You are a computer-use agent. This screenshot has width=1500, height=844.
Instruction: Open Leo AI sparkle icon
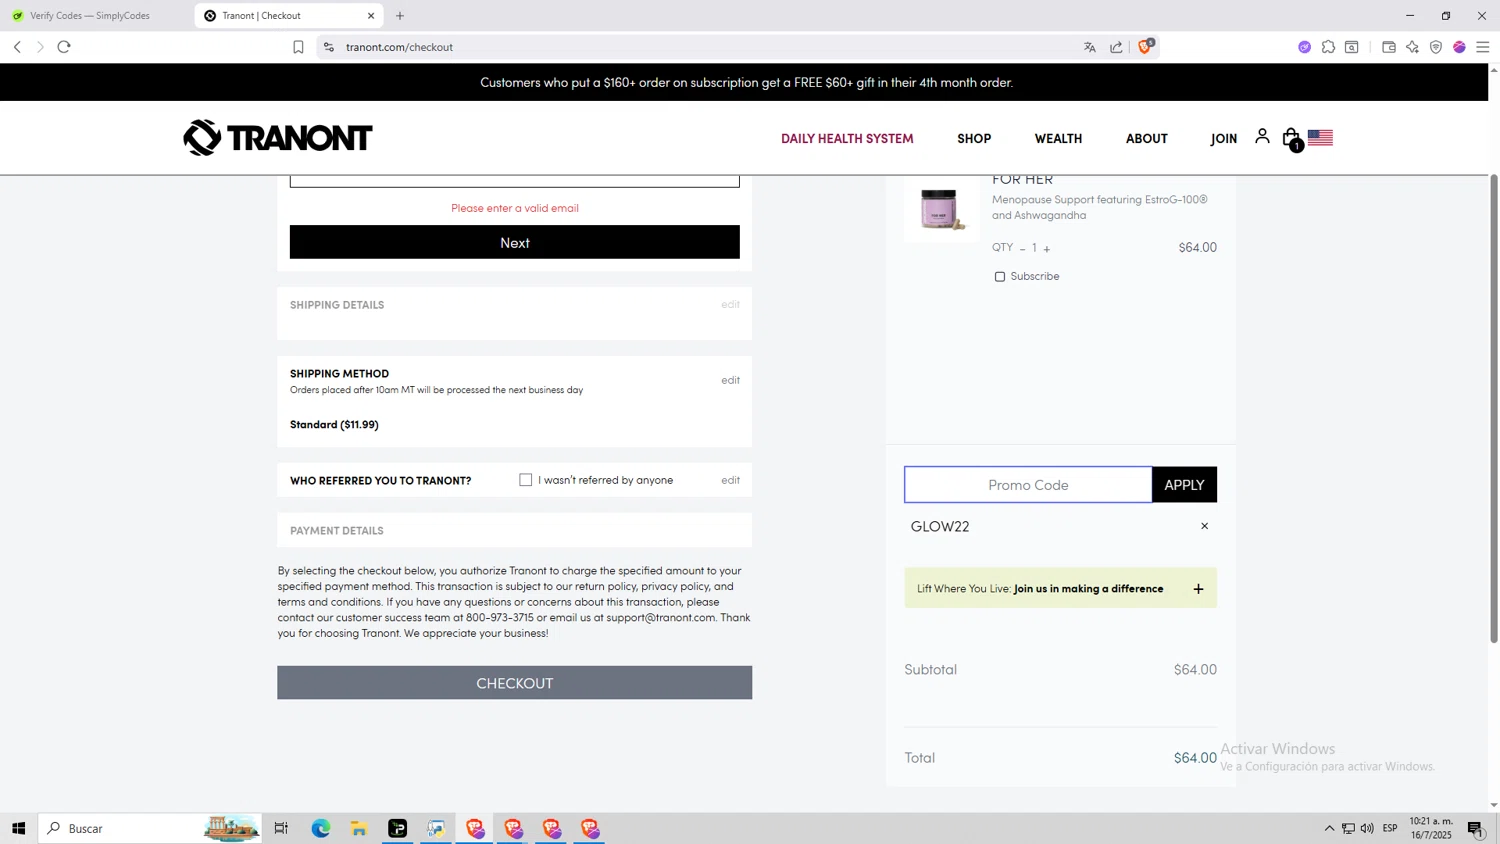pyautogui.click(x=1412, y=47)
